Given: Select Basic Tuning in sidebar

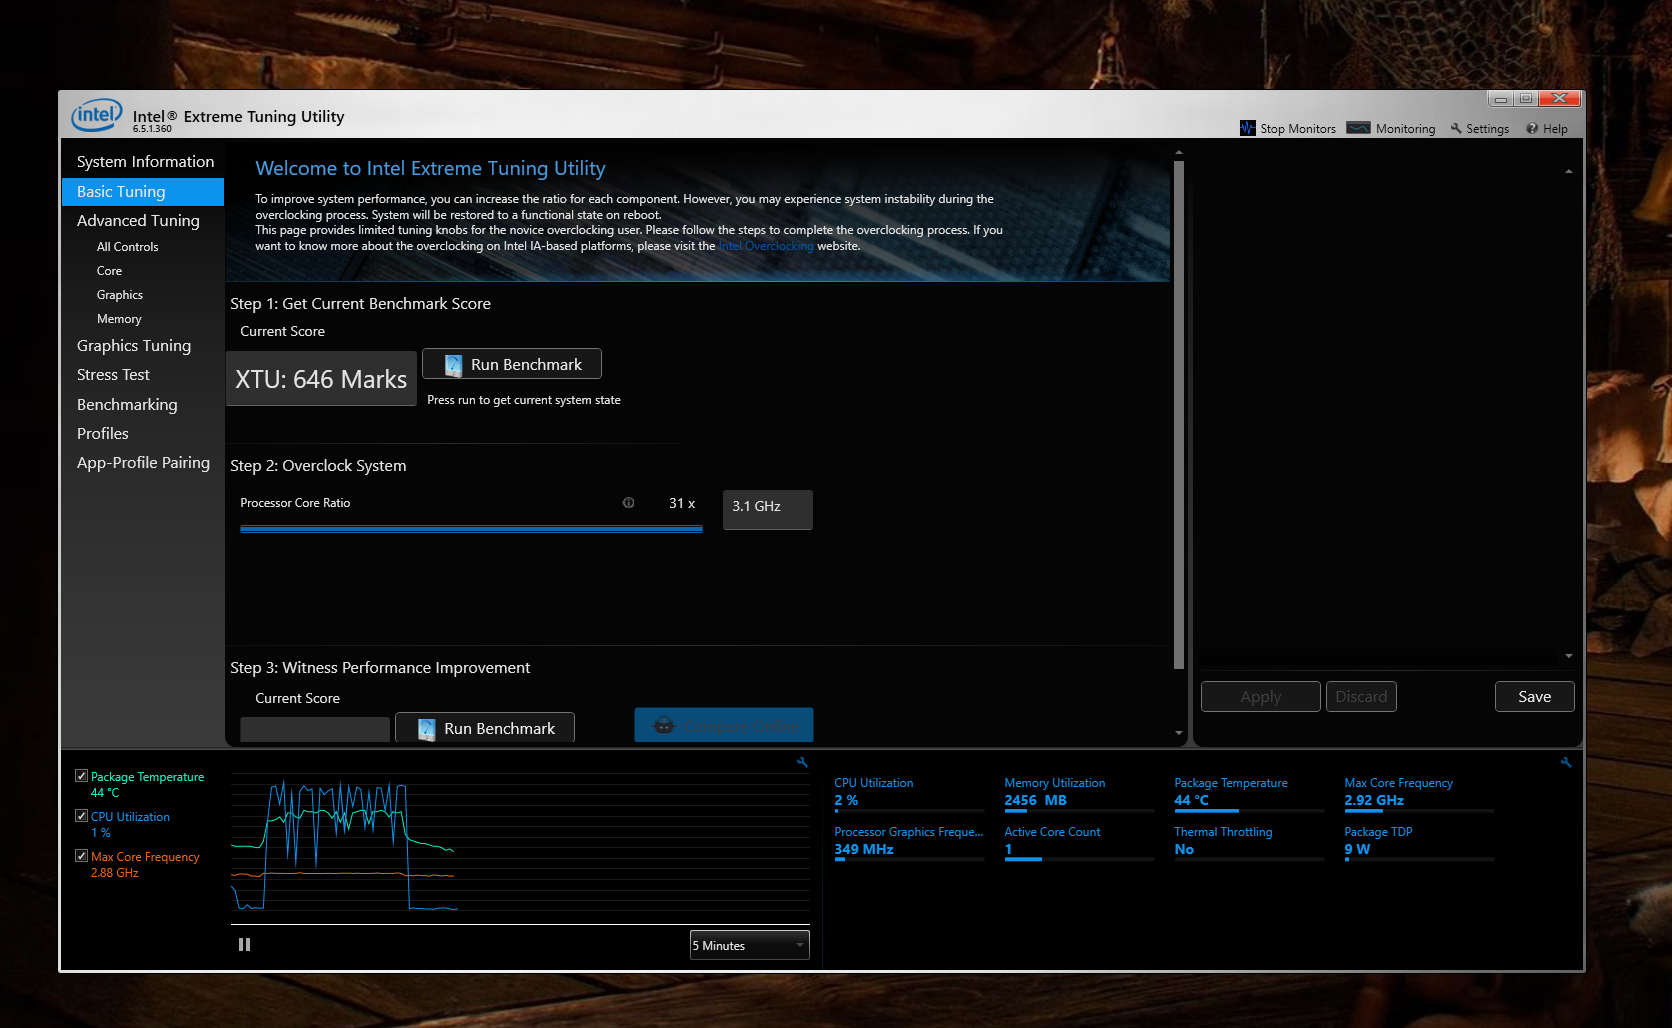Looking at the screenshot, I should pyautogui.click(x=143, y=191).
